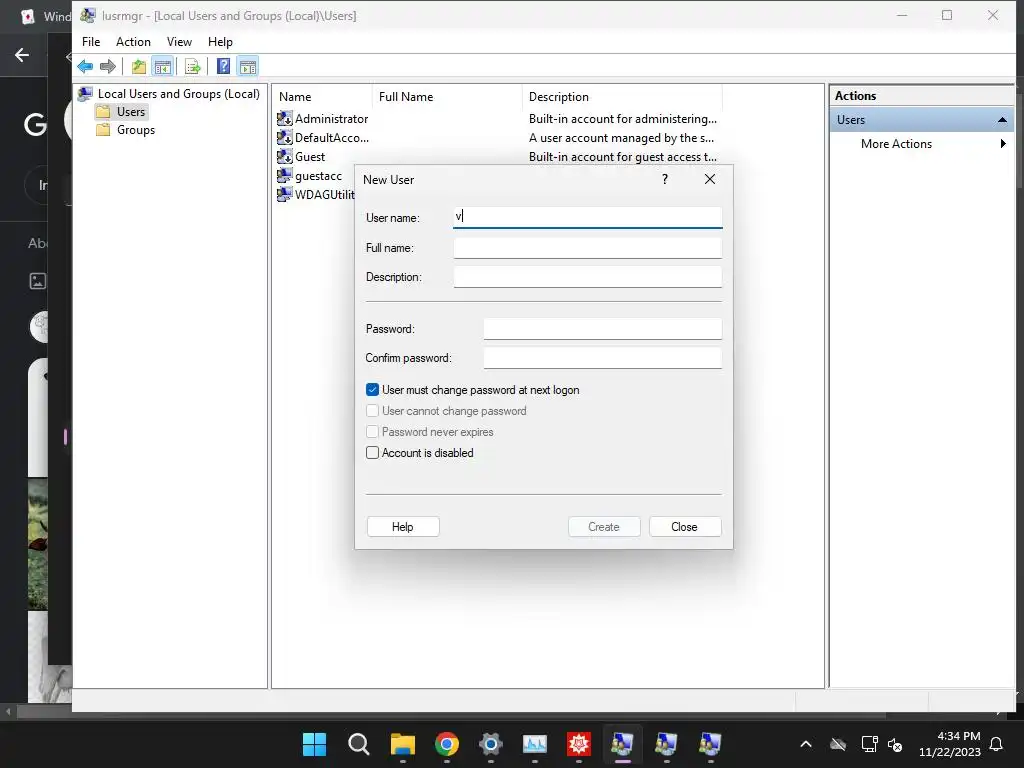Viewport: 1024px width, 768px height.
Task: Expand the More Actions submenu arrow
Action: tap(1003, 144)
